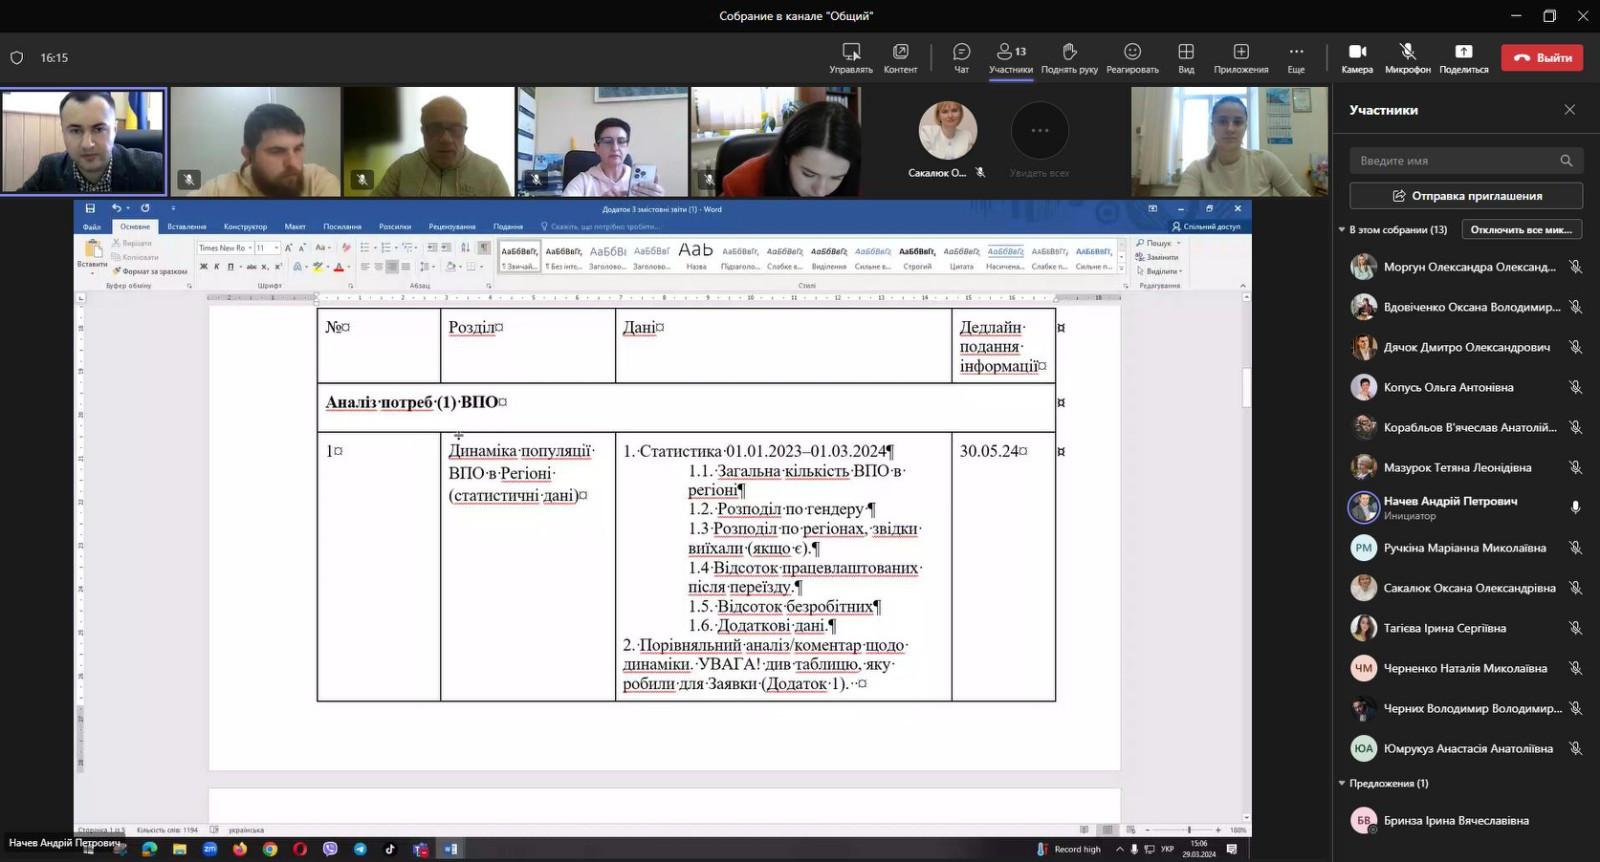The width and height of the screenshot is (1600, 862).
Task: Click mic icon next to Дячок Дмитро Олександрович
Action: (1575, 347)
